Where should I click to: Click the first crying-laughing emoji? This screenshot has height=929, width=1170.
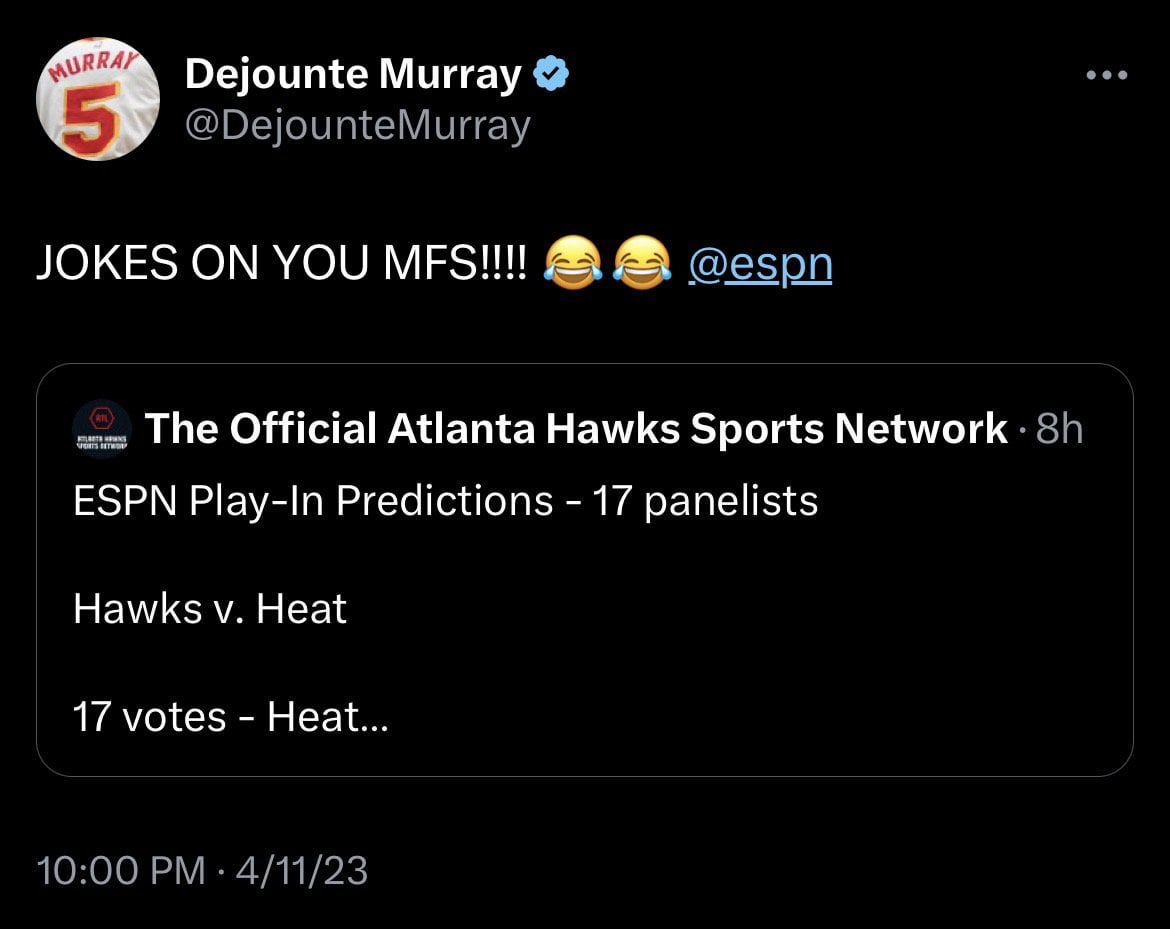coord(573,264)
